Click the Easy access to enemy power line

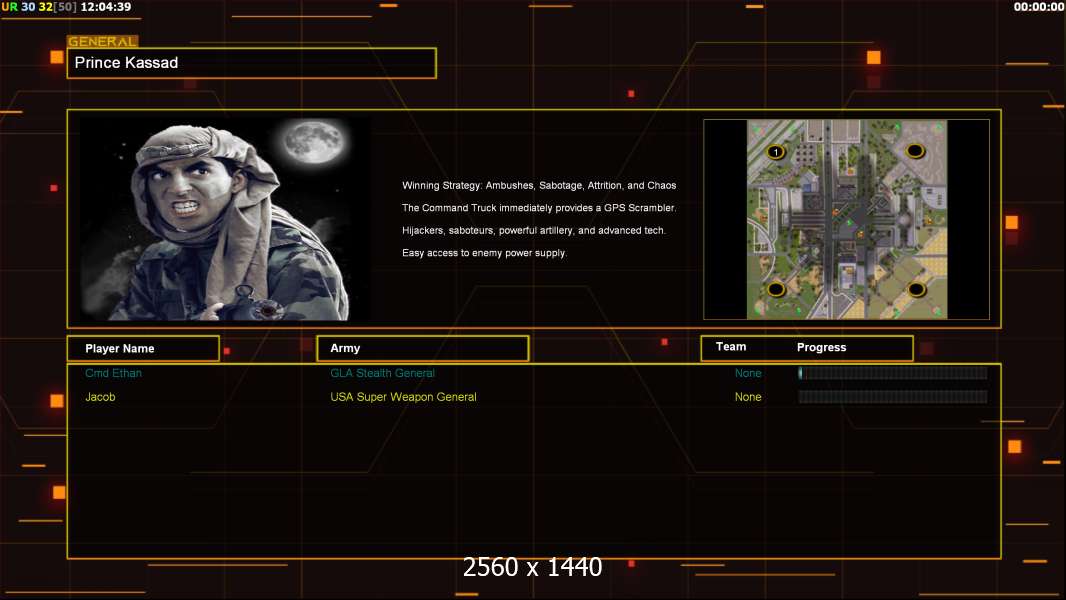[x=484, y=253]
